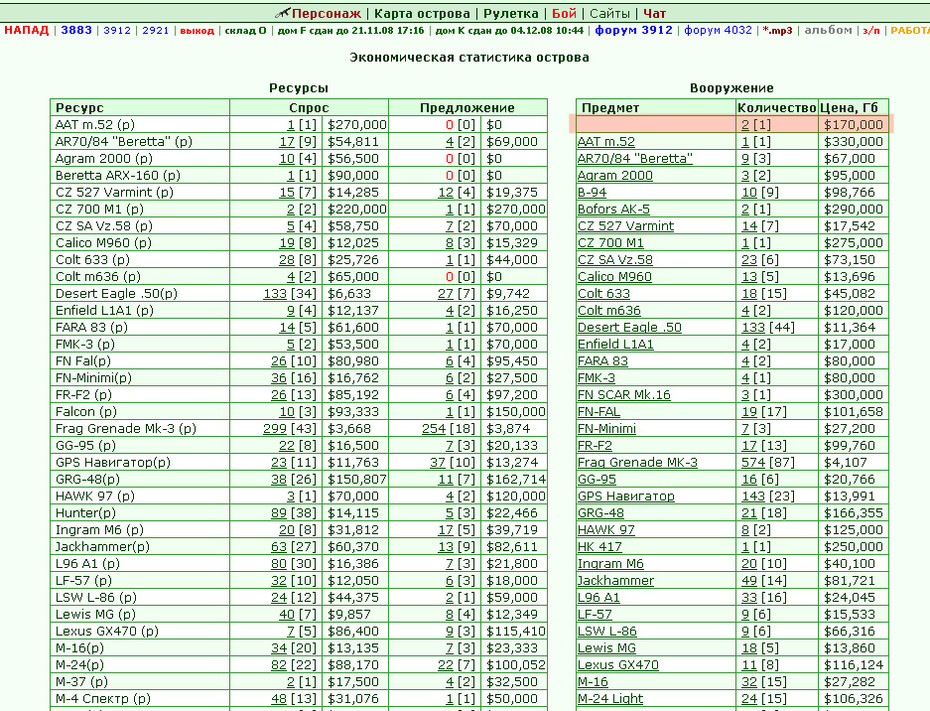The height and width of the screenshot is (711, 930).
Task: Open the форум 3912 link
Action: tap(633, 30)
